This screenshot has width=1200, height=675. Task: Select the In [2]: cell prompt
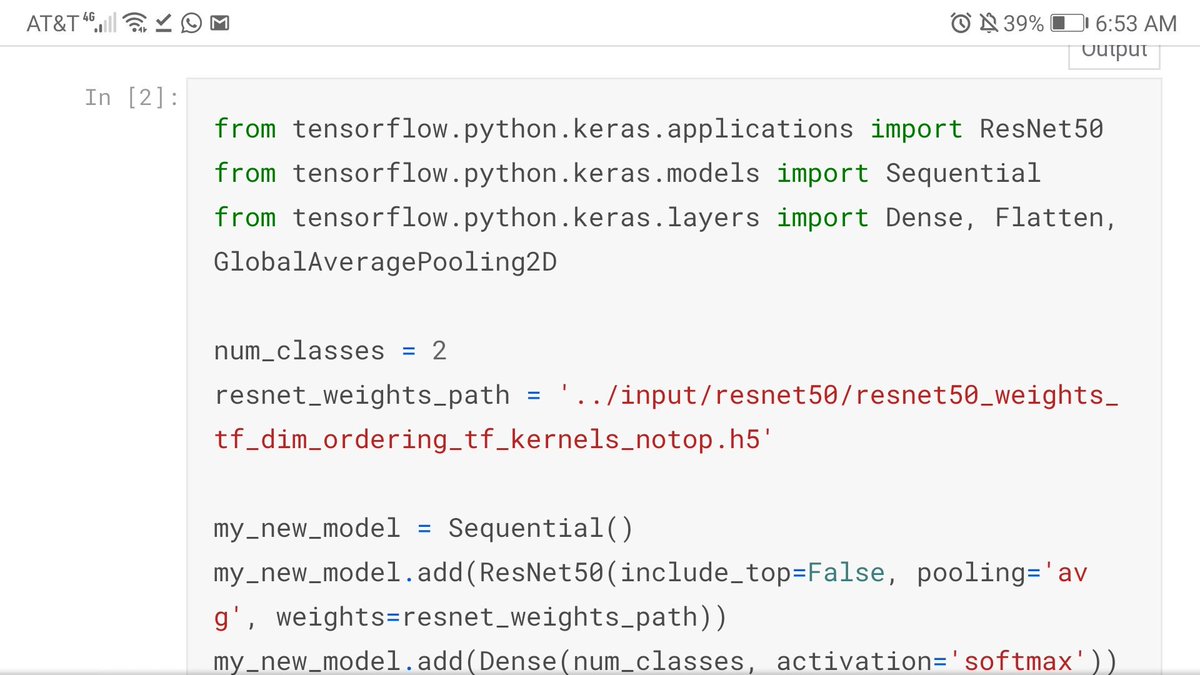(x=131, y=97)
